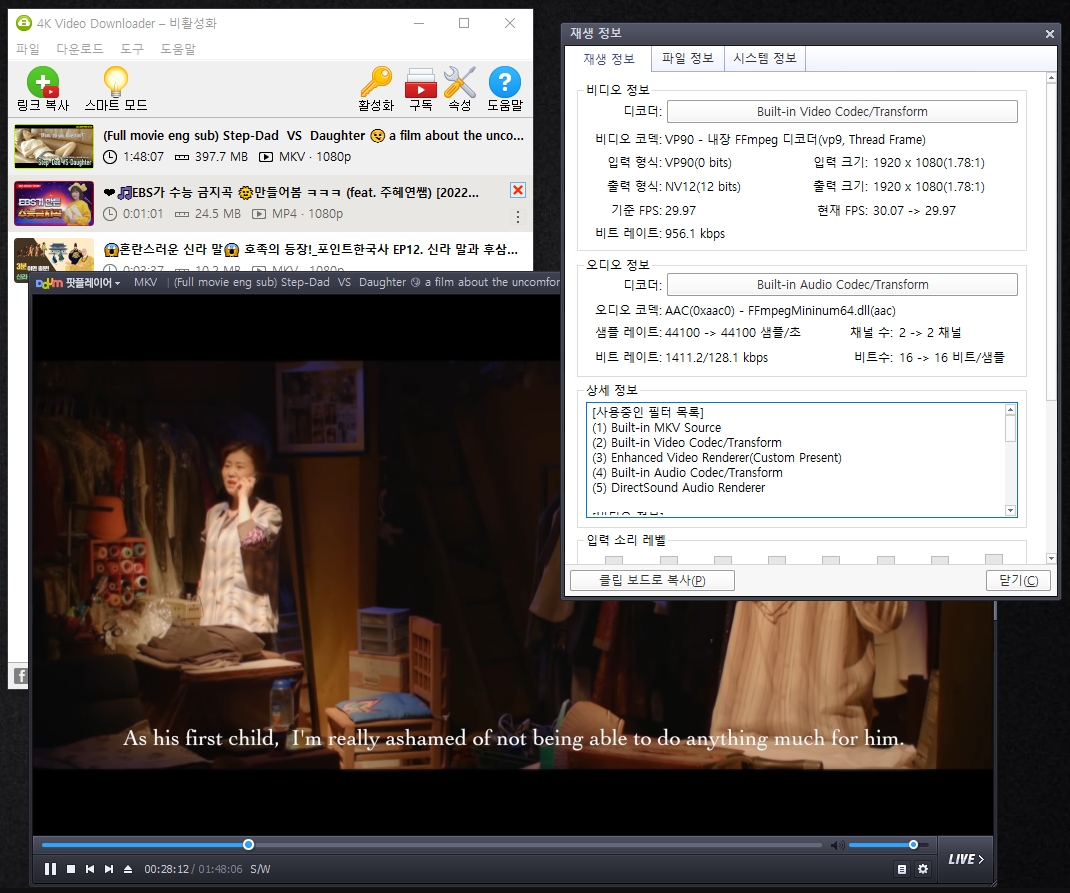Click the green Paste Link (링크 복사) icon
Viewport: 1070px width, 893px height.
click(x=43, y=83)
